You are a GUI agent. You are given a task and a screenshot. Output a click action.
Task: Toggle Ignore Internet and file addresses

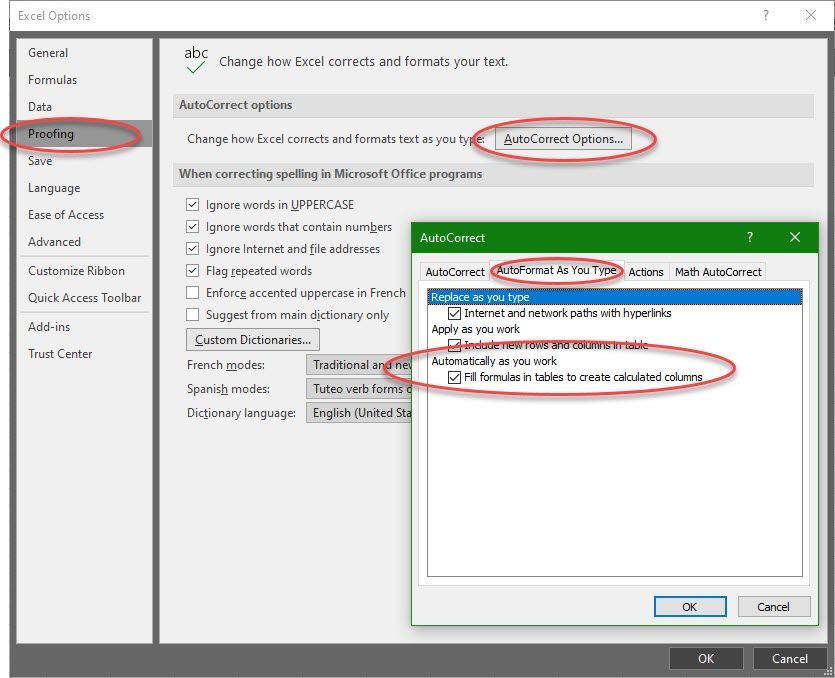[192, 249]
